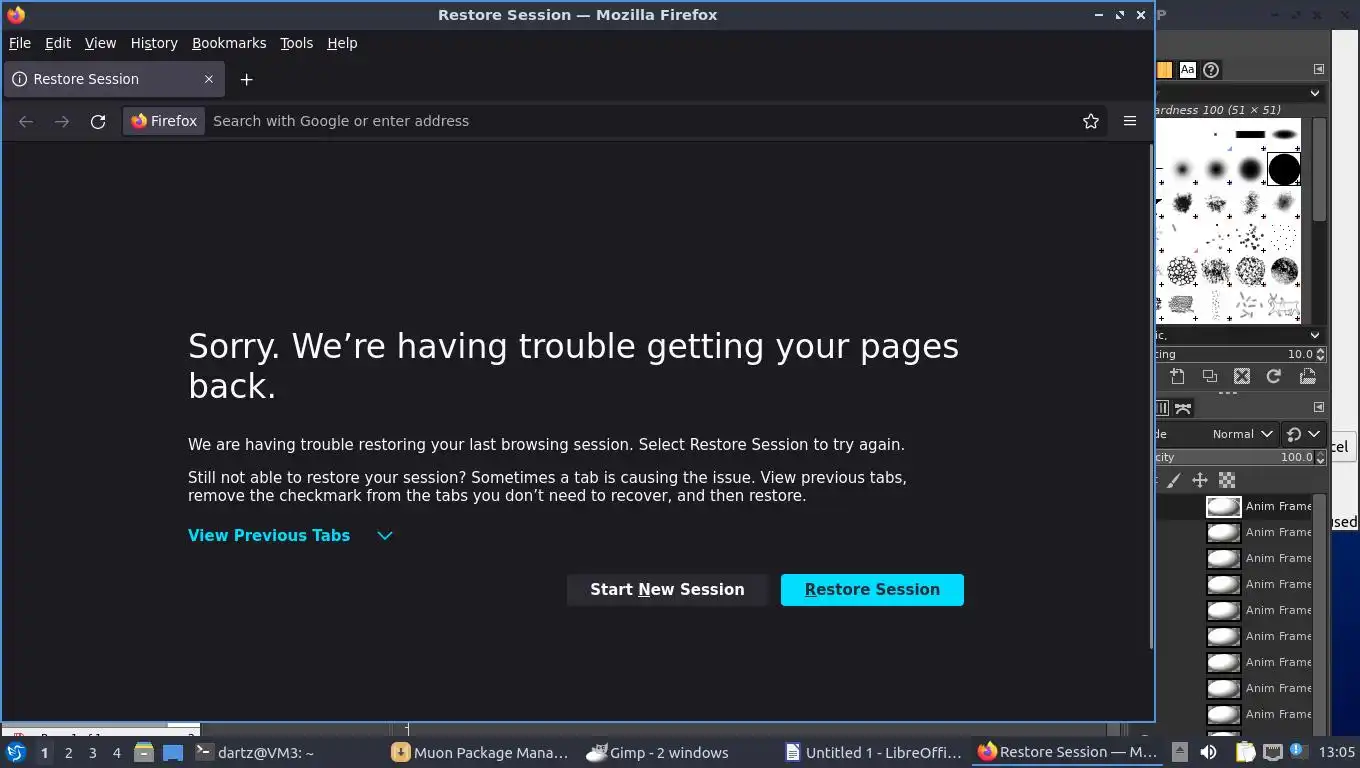
Task: Open the Bookmarks menu in Firefox
Action: [x=229, y=43]
